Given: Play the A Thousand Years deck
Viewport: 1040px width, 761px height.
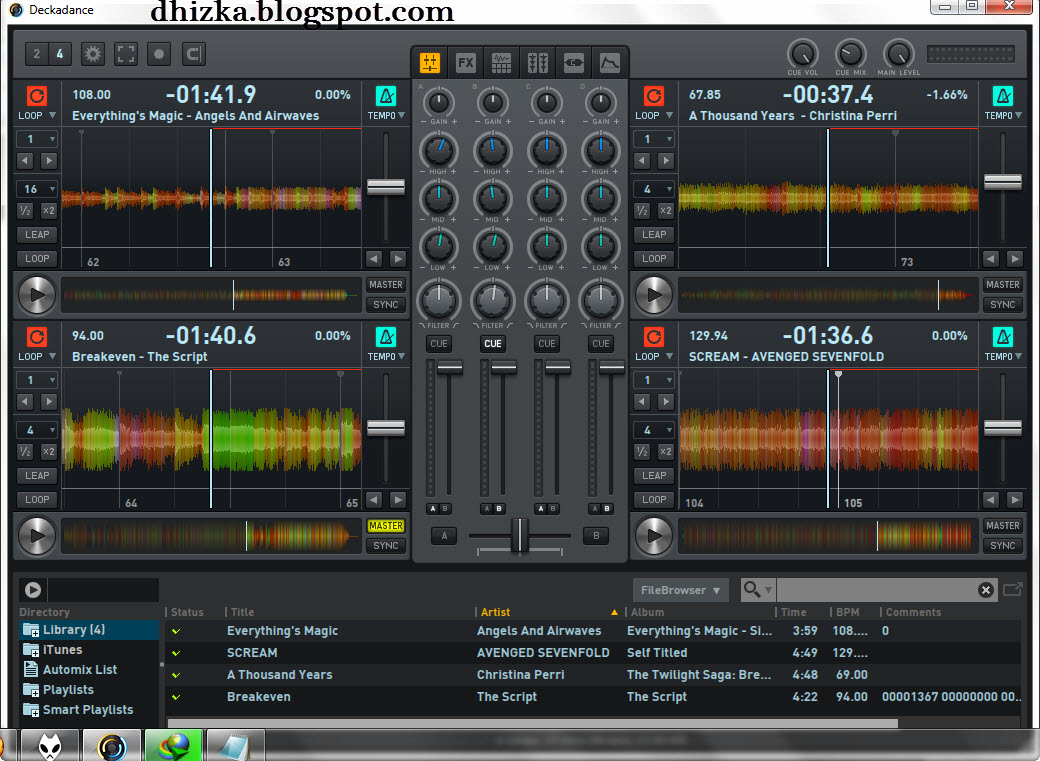Looking at the screenshot, I should coord(654,295).
